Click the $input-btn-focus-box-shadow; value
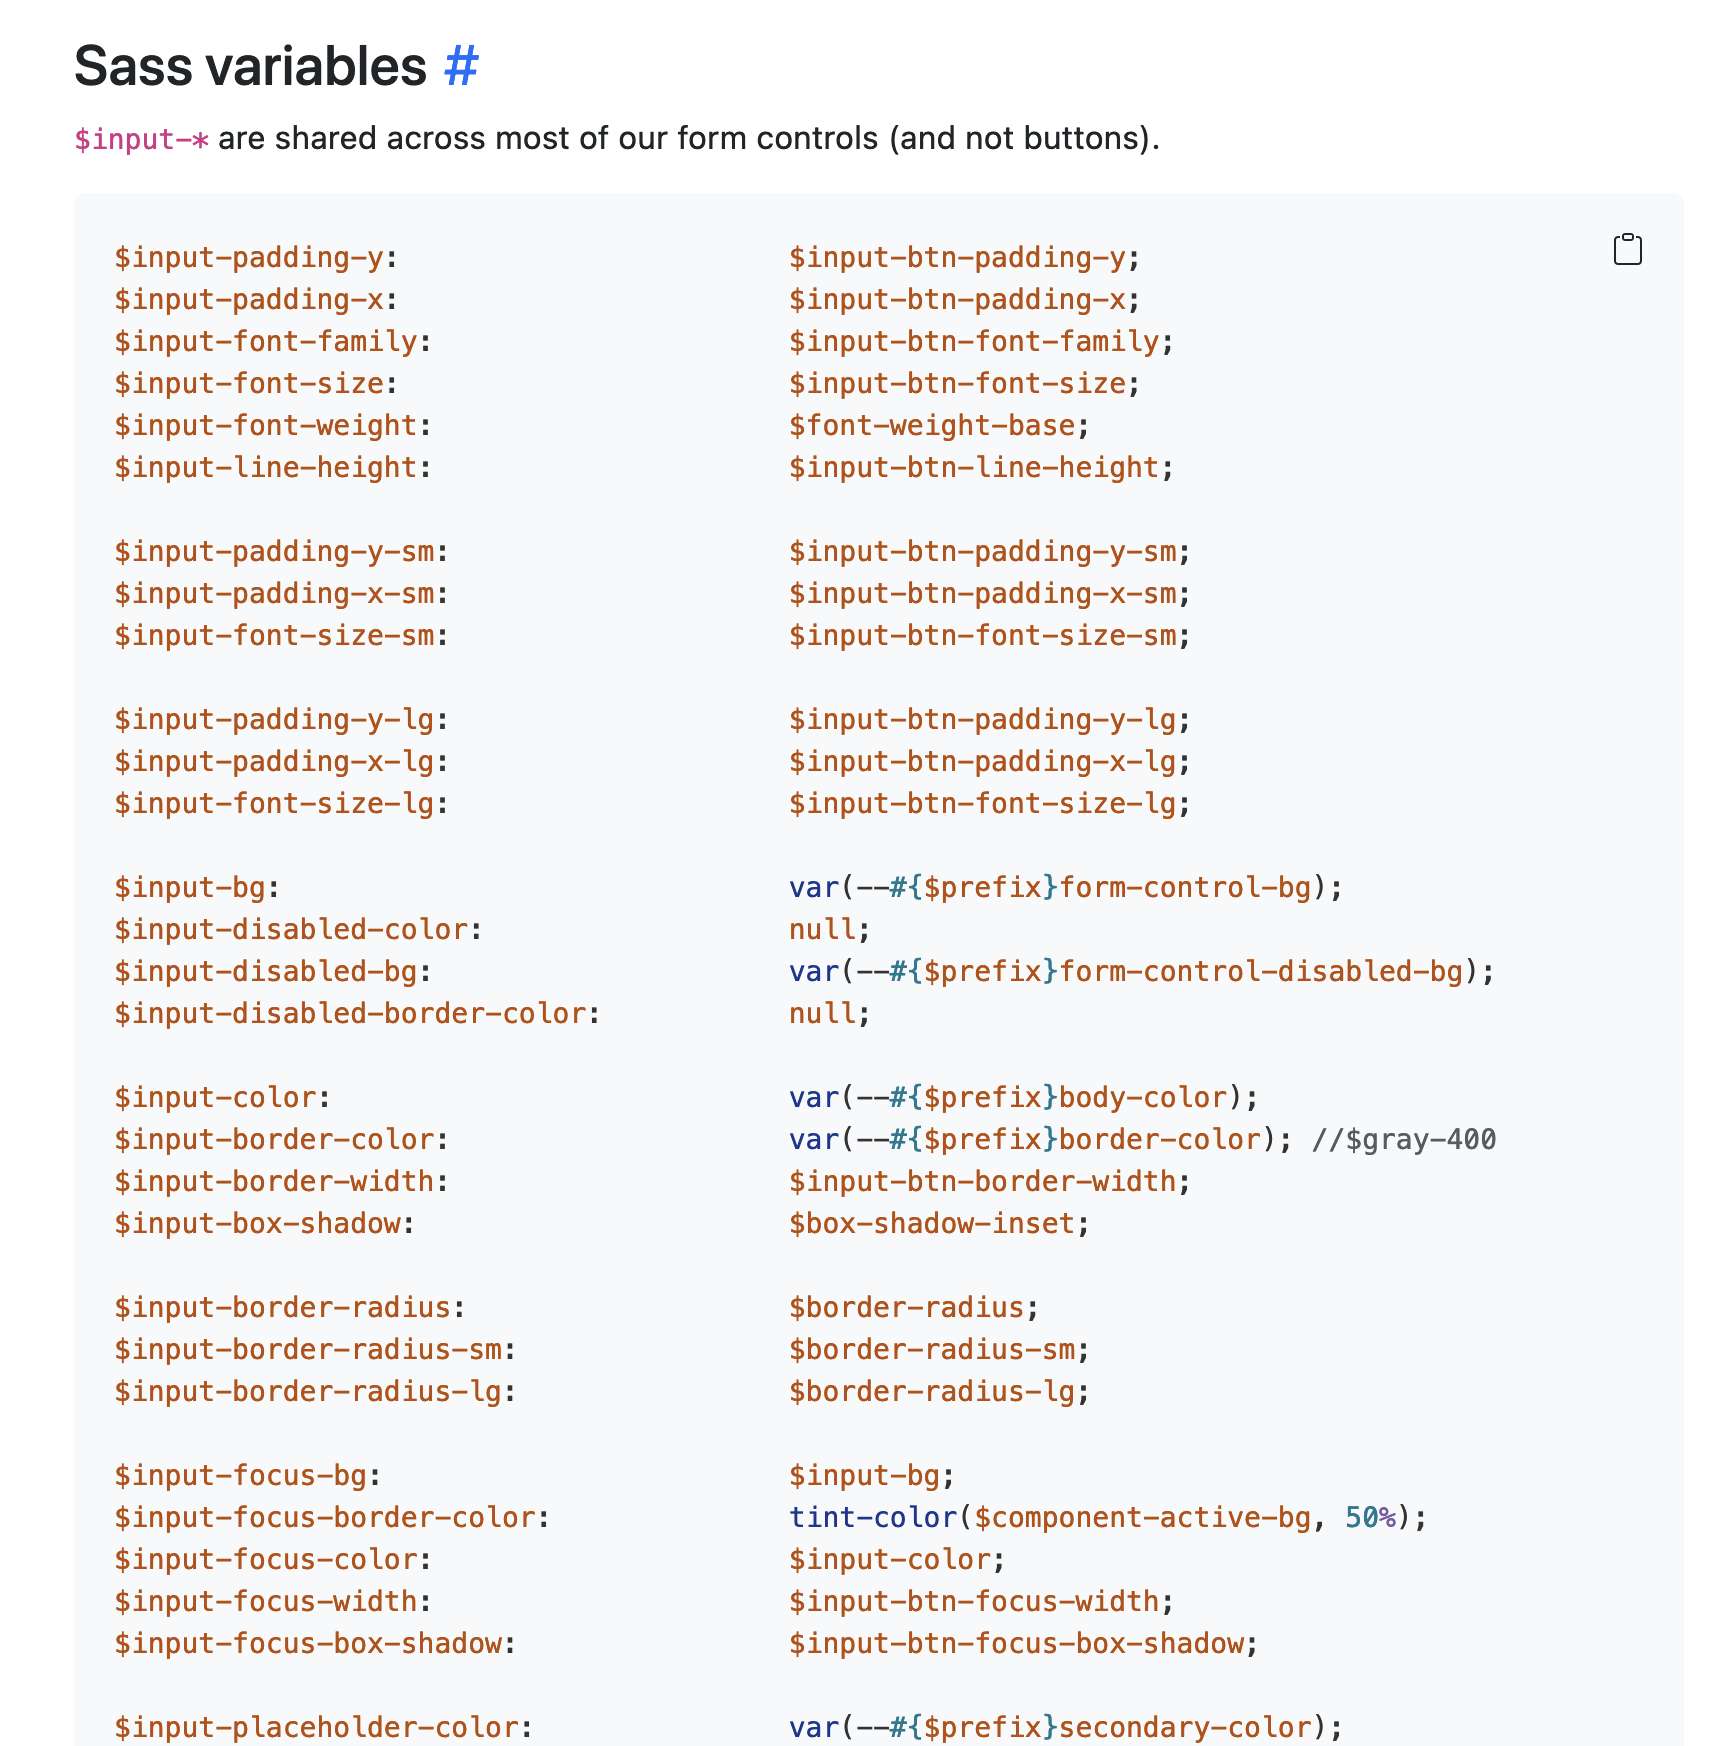The width and height of the screenshot is (1718, 1746). click(x=1024, y=1644)
